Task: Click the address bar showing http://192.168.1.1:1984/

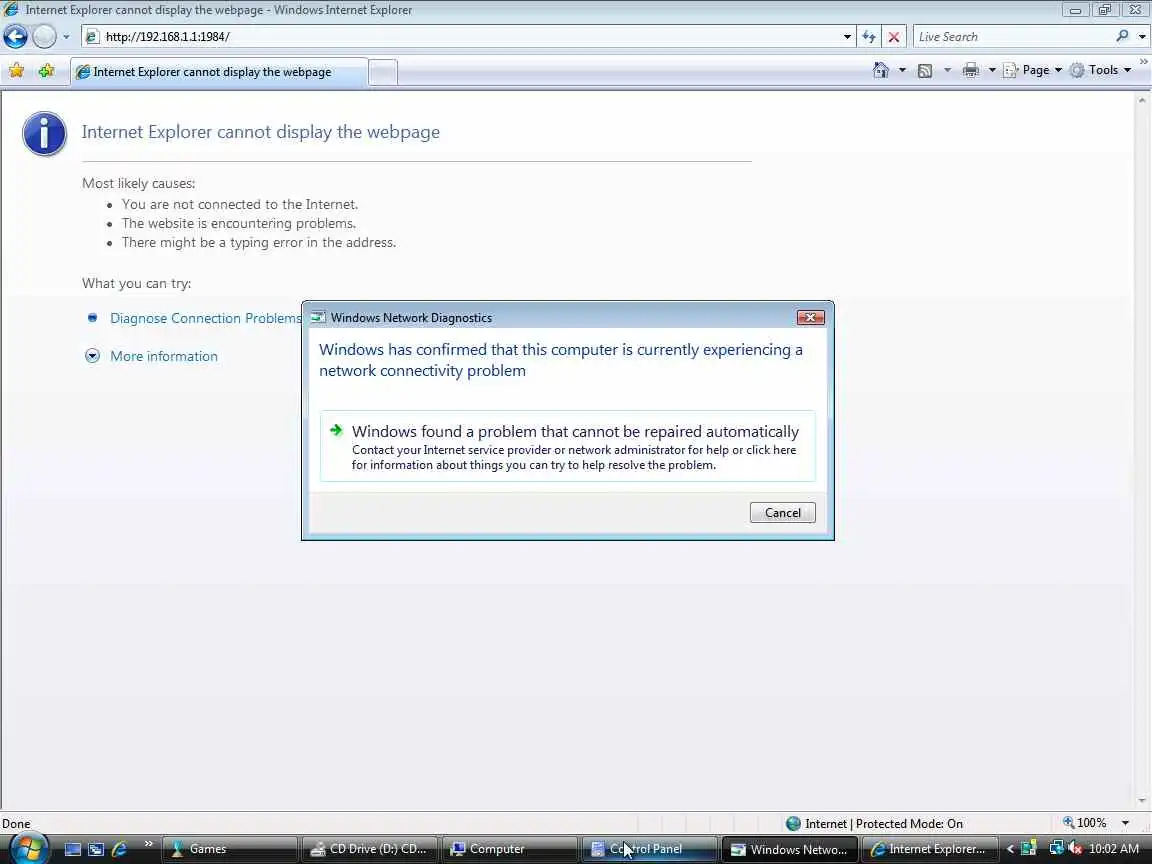Action: (463, 36)
